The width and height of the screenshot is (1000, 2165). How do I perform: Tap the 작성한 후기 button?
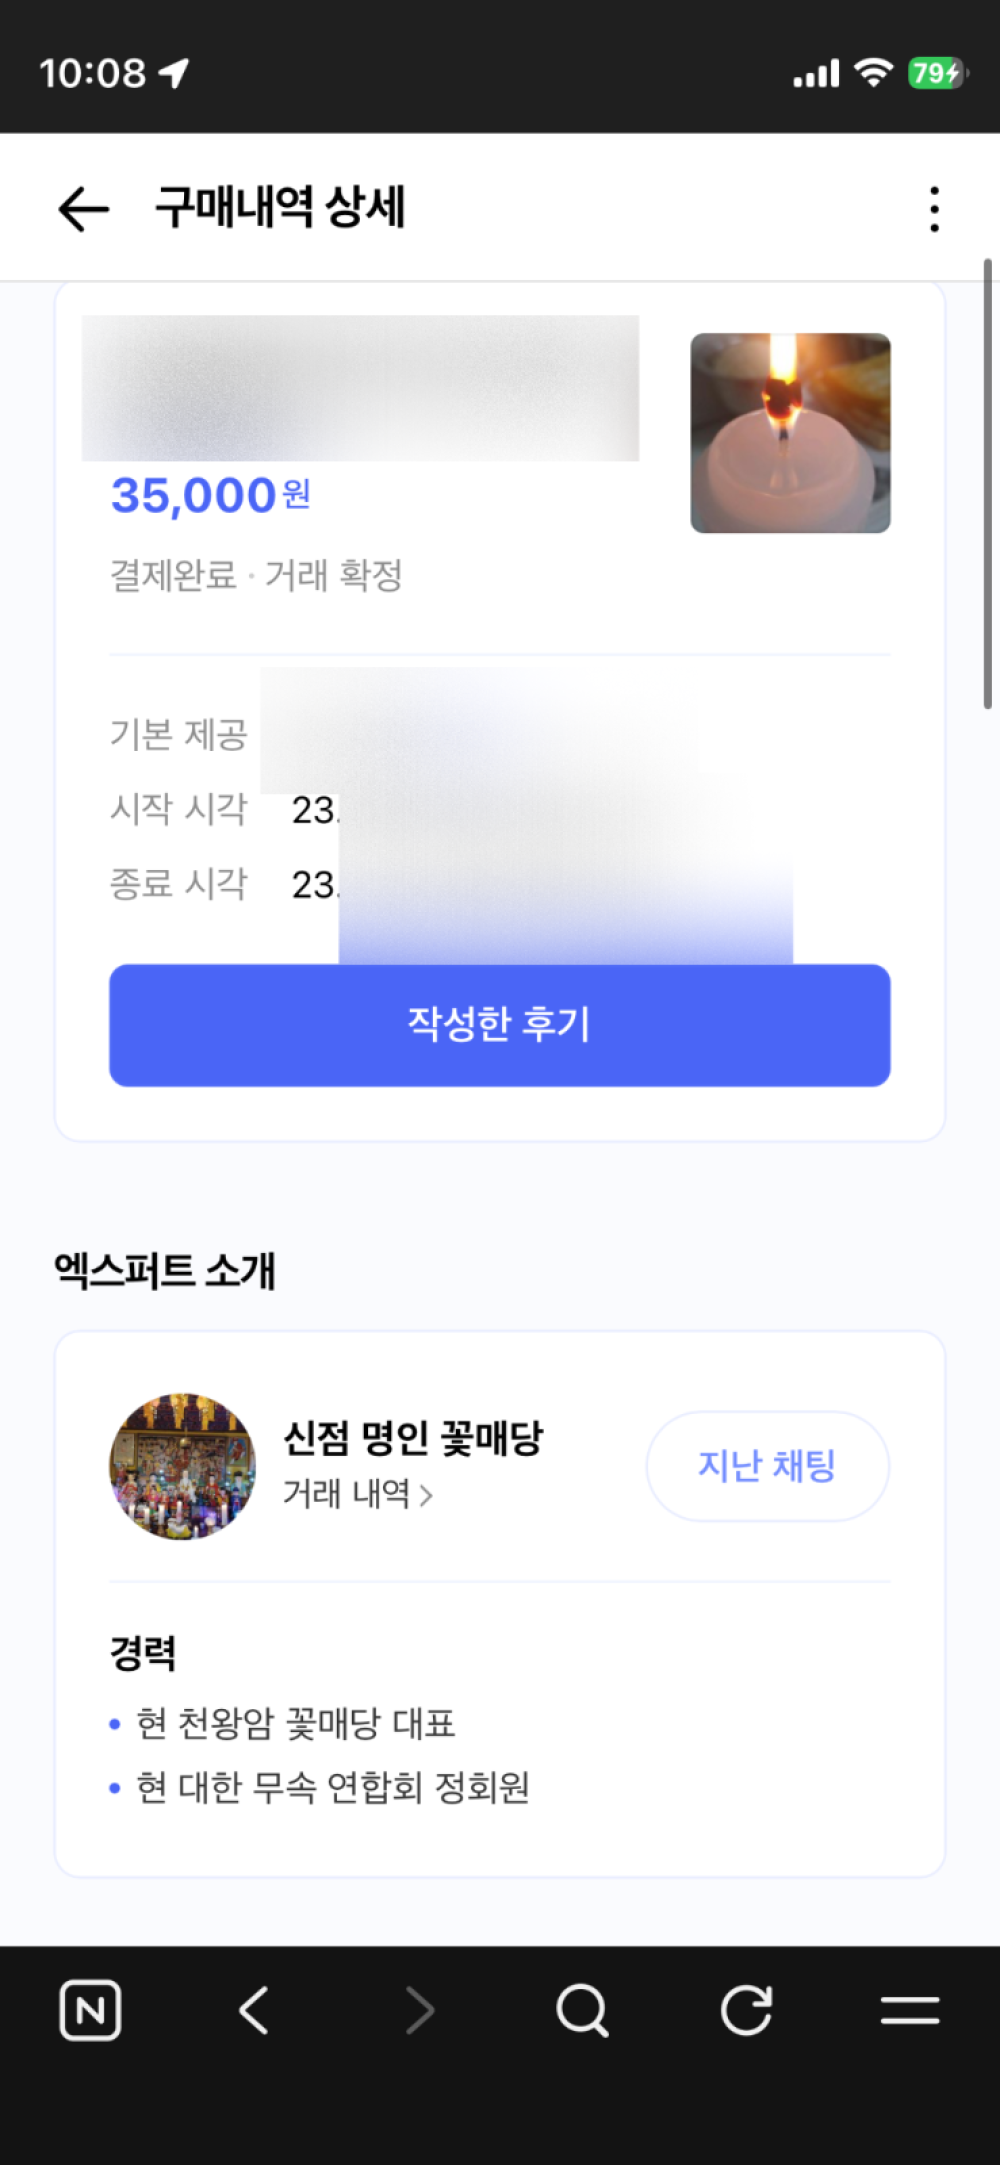coord(499,1025)
